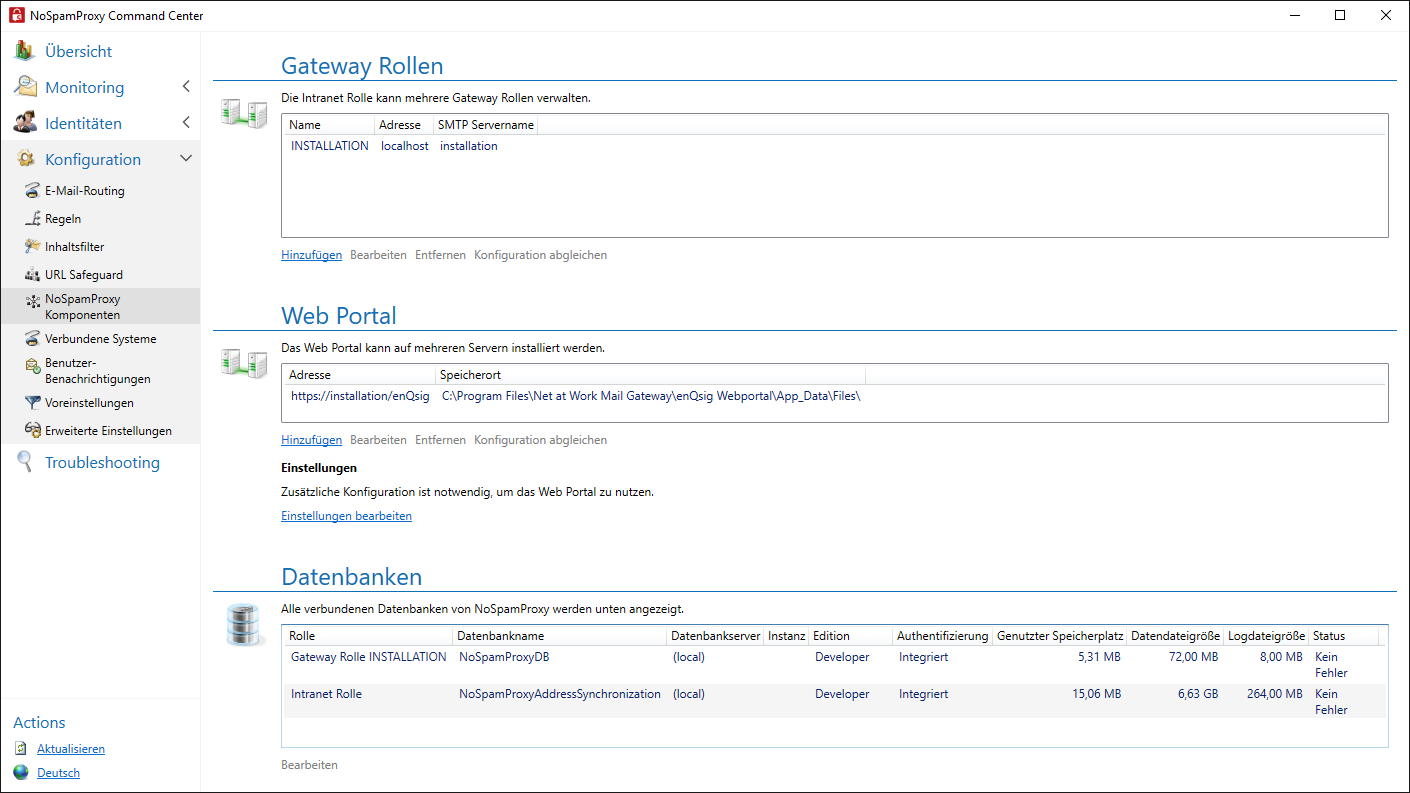The width and height of the screenshot is (1410, 793).
Task: Click the Monitoring sidebar icon
Action: [x=25, y=87]
